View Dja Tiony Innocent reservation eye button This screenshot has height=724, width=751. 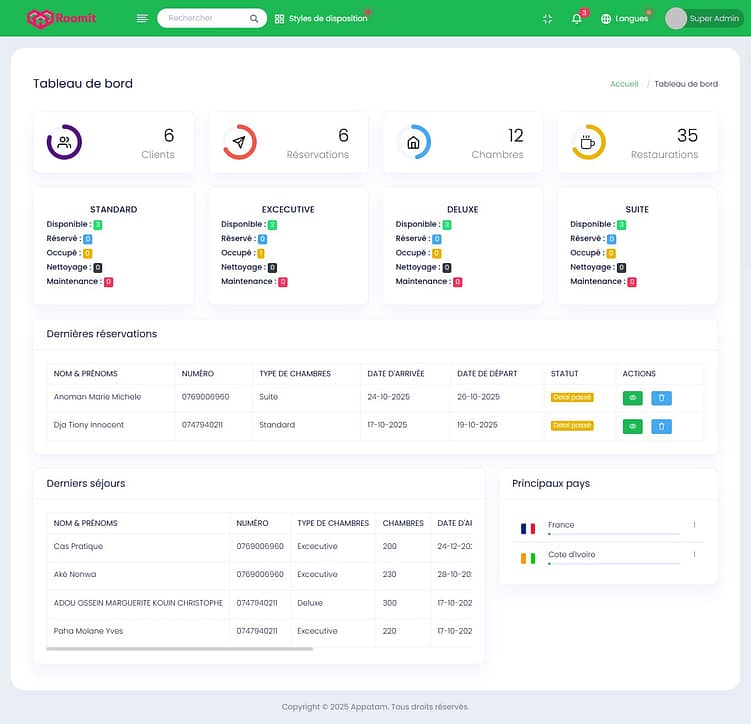coord(632,426)
